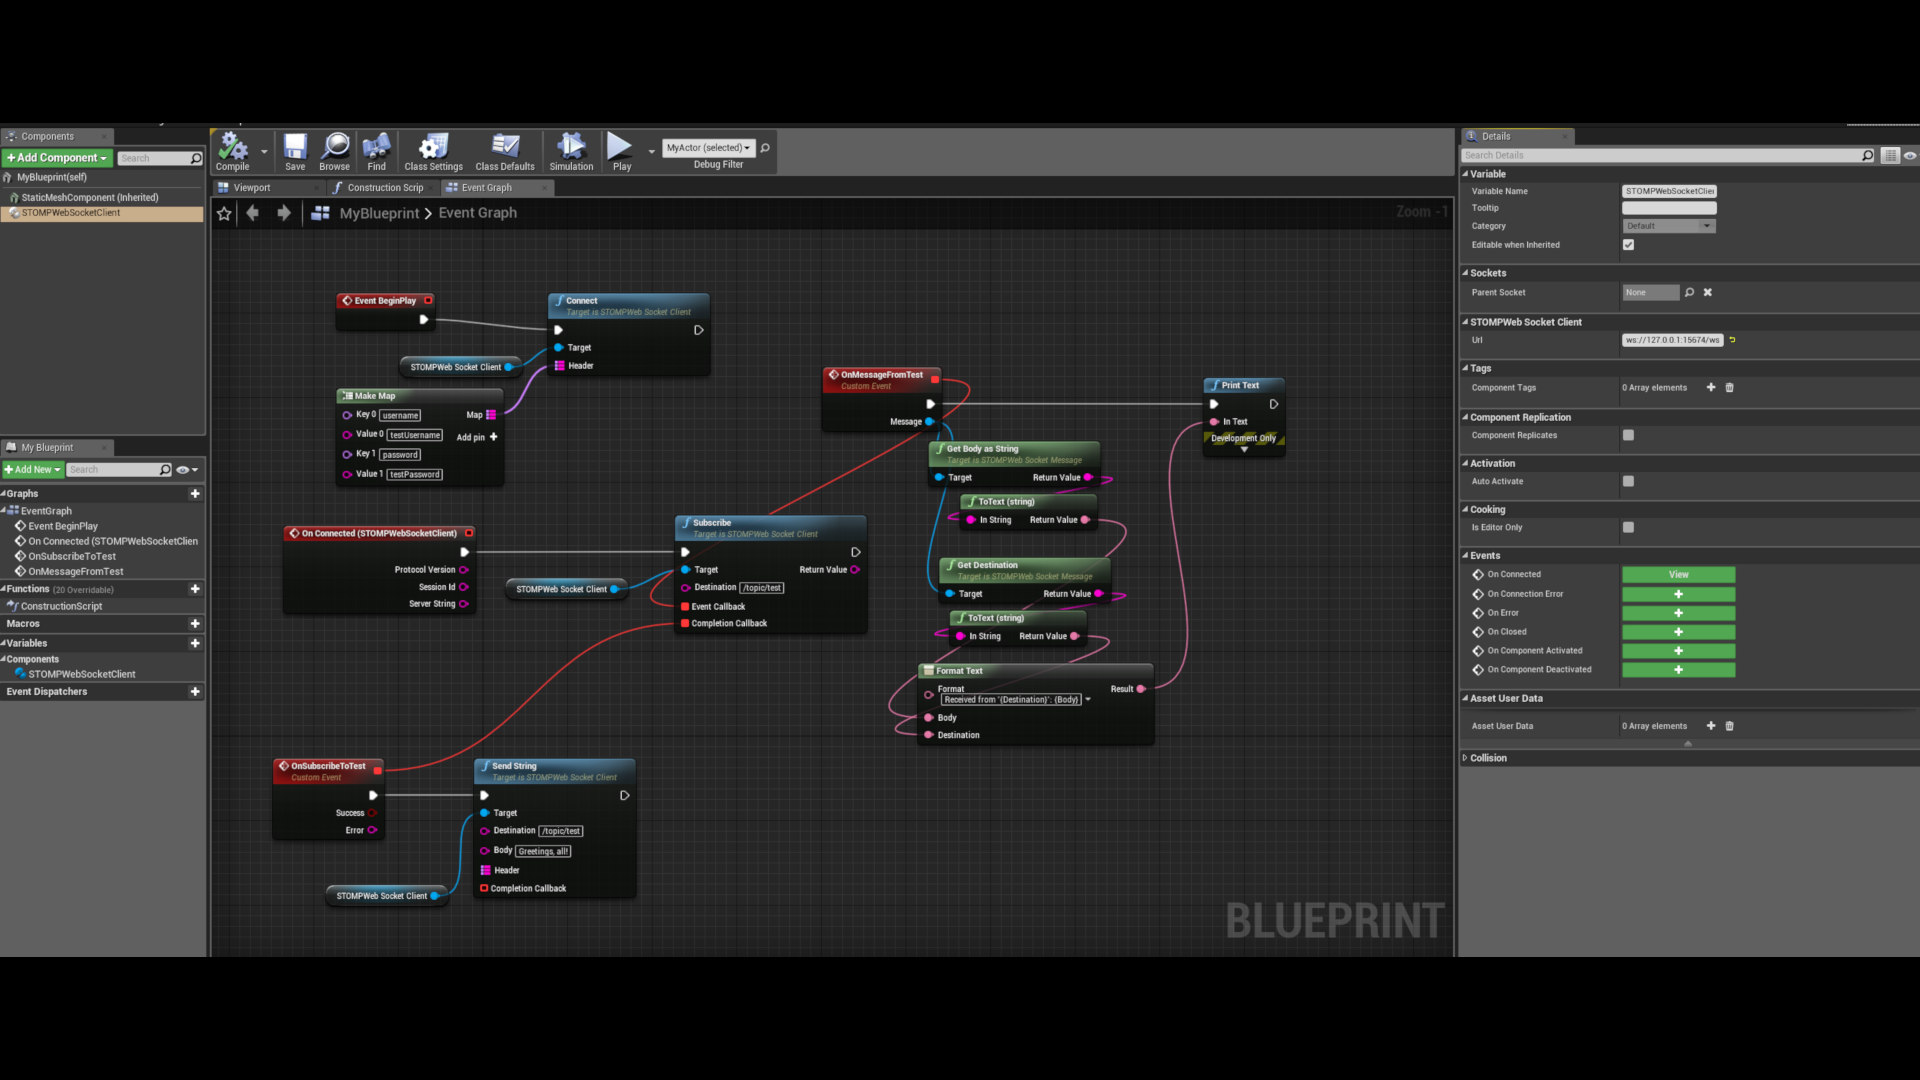Toggle Editable when Inherited checkbox
Screen dimensions: 1920x1080
[x=1628, y=245]
